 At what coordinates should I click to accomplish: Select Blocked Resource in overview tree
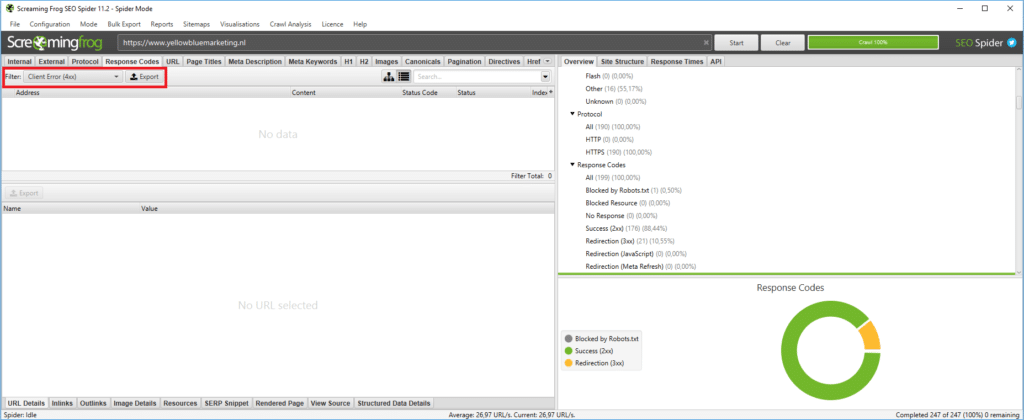[x=628, y=203]
